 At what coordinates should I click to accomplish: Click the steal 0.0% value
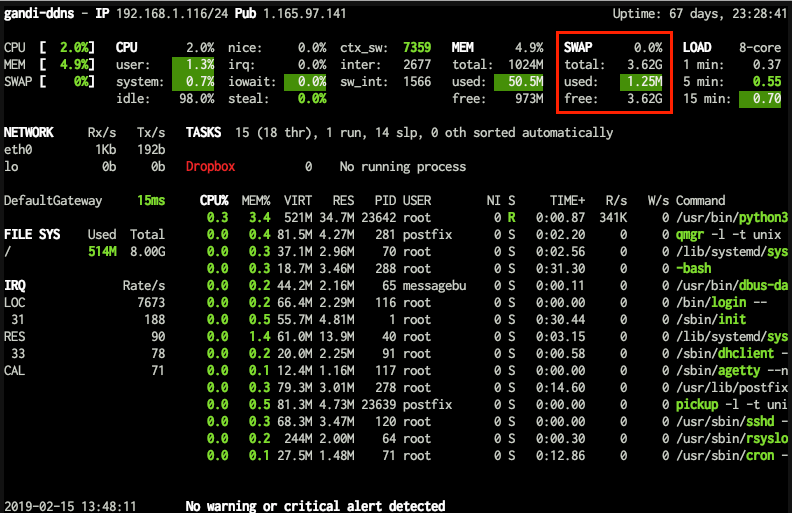click(x=312, y=98)
